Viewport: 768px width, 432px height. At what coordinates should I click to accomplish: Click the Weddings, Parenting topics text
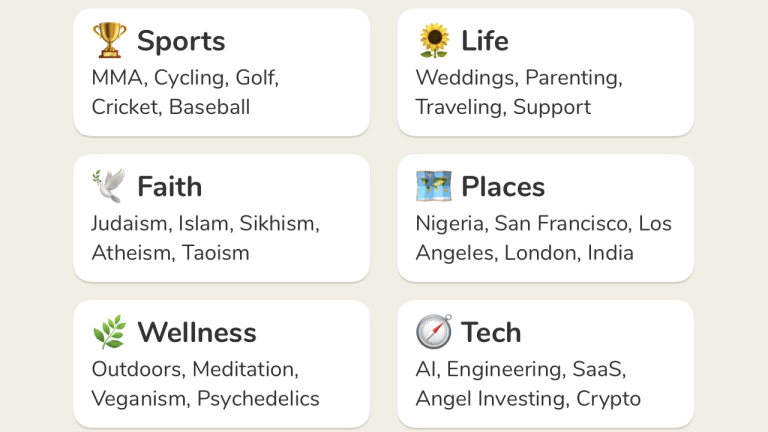[x=519, y=77]
